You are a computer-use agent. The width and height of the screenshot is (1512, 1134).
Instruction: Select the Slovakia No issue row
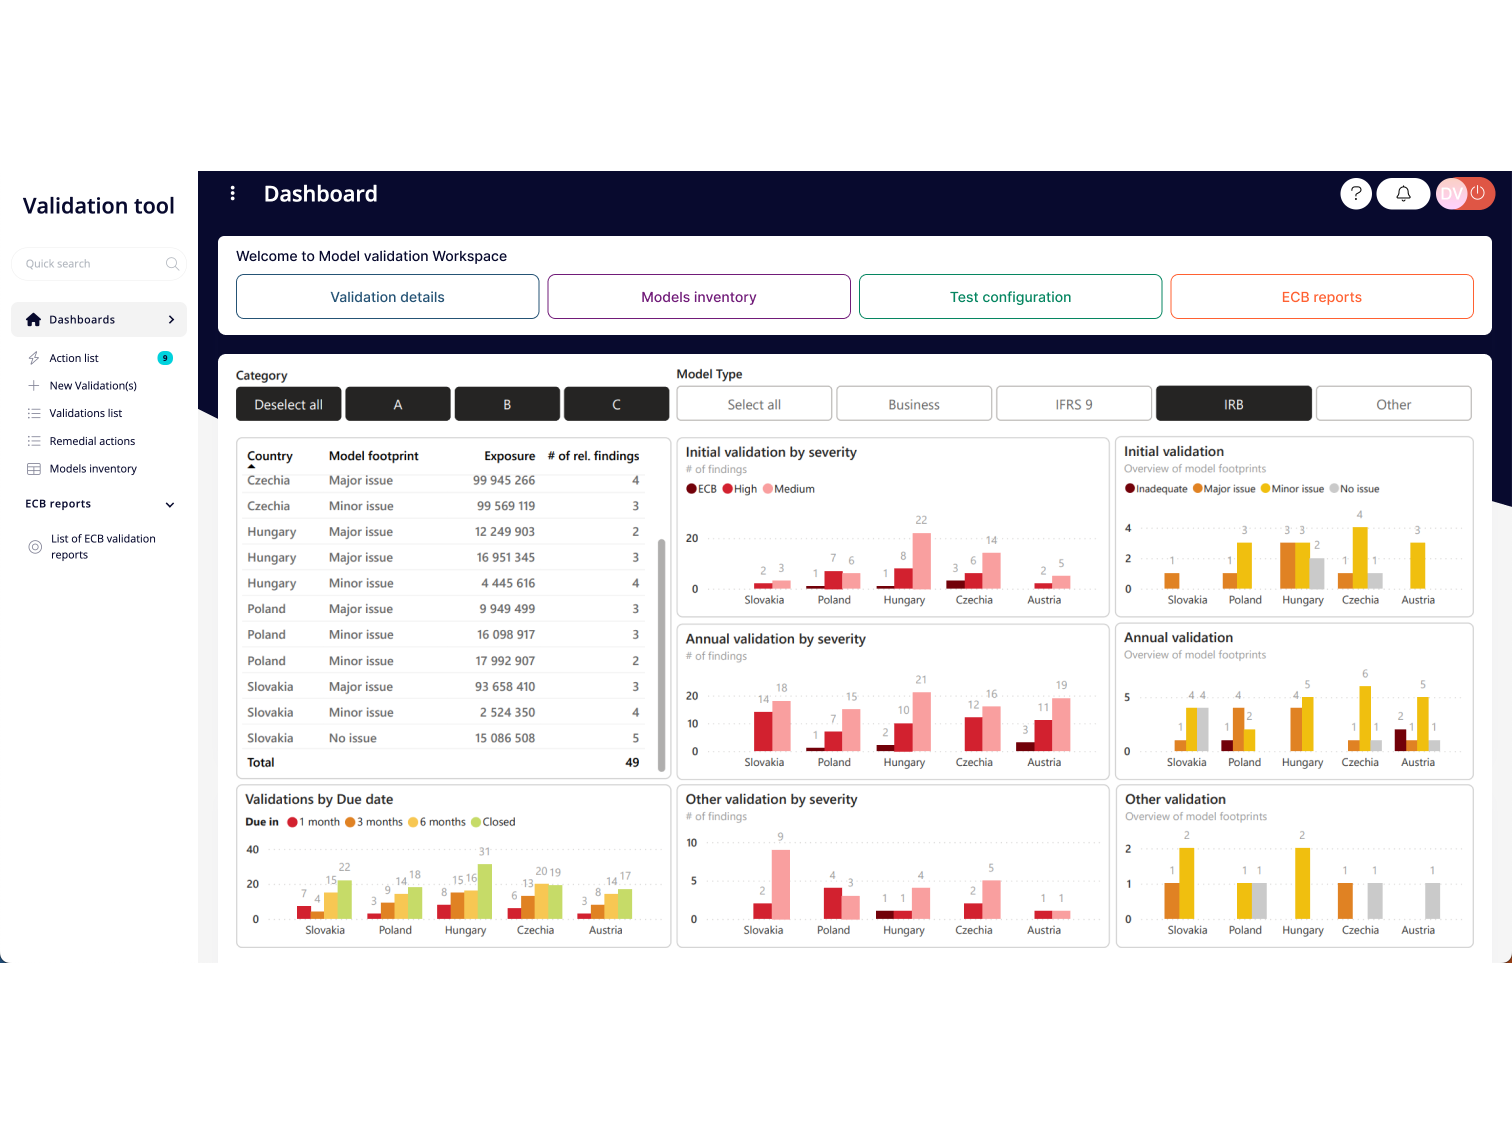click(x=444, y=738)
